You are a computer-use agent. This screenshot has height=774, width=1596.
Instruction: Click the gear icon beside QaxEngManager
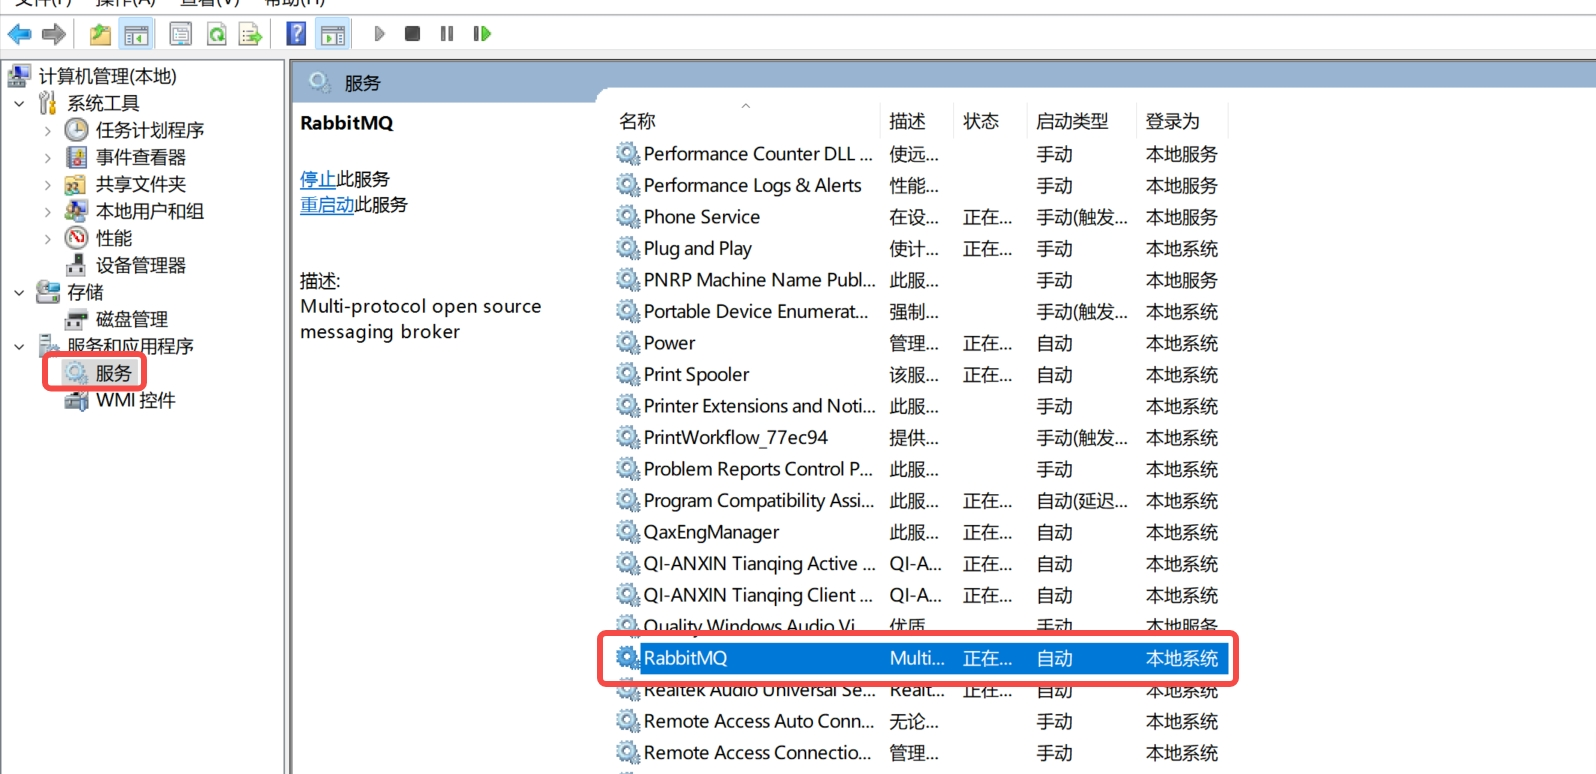point(628,532)
